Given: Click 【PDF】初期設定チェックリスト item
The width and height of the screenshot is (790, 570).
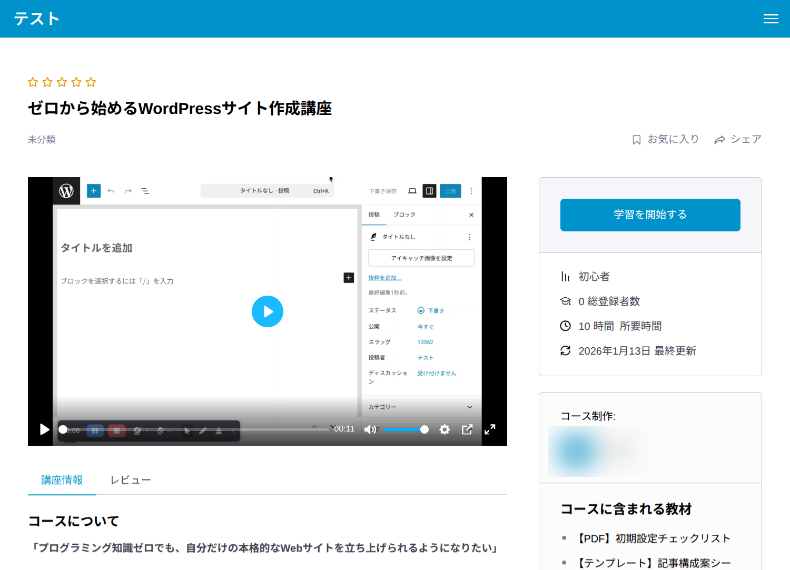Looking at the screenshot, I should [x=652, y=538].
